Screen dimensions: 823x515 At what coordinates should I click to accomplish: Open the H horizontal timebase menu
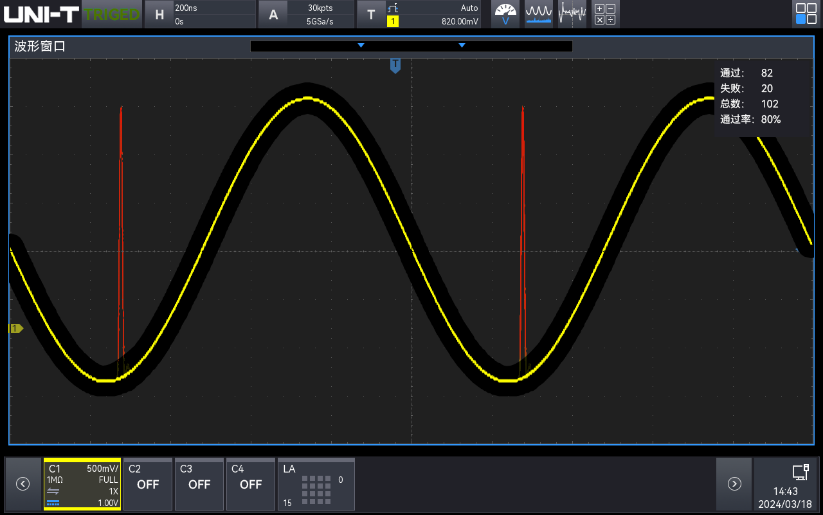point(200,14)
